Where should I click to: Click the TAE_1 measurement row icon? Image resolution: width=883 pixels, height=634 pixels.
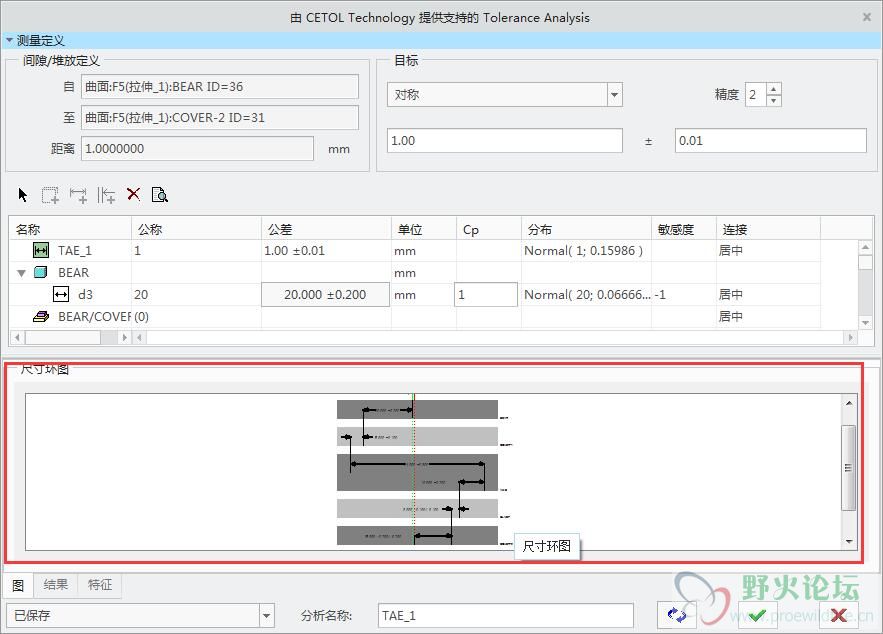pyautogui.click(x=41, y=250)
